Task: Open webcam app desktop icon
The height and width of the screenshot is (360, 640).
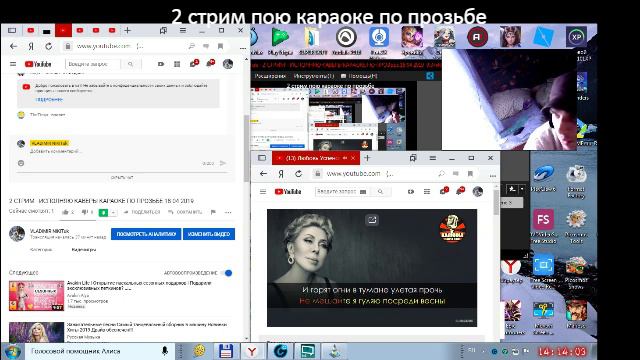Action: [x=379, y=41]
